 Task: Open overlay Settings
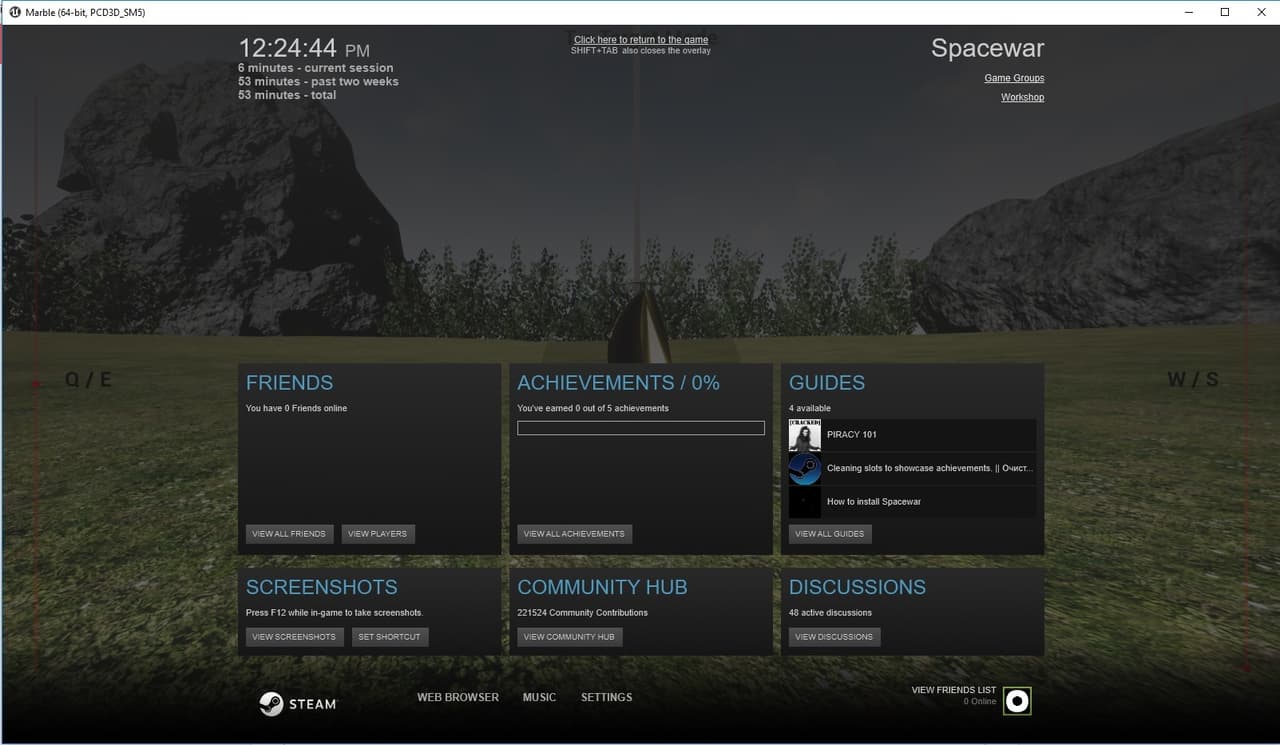coord(607,697)
